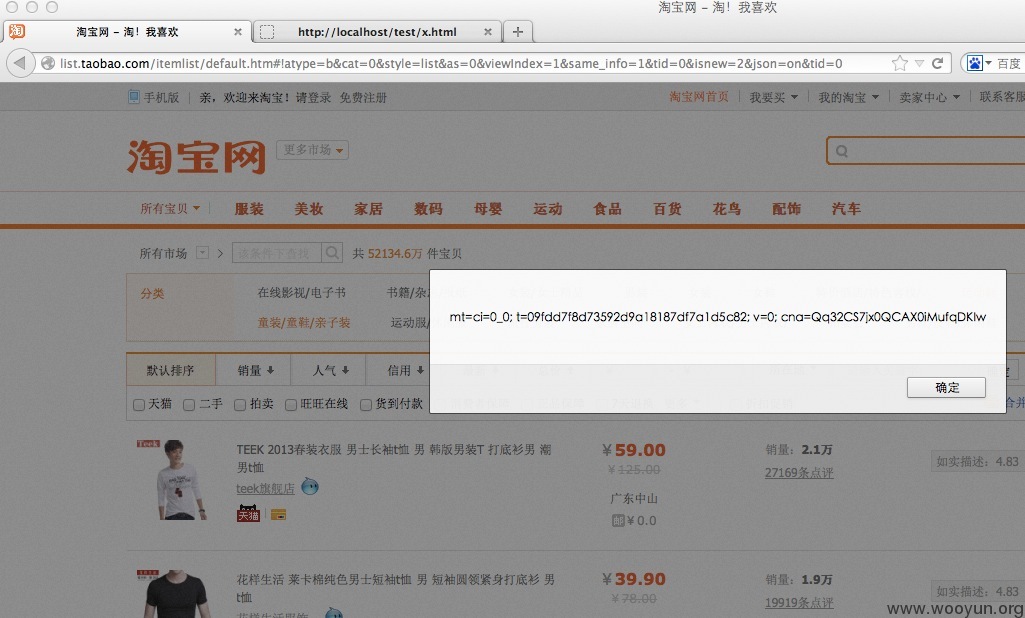1025x618 pixels.
Task: Click the browser back arrow button
Action: (x=20, y=63)
